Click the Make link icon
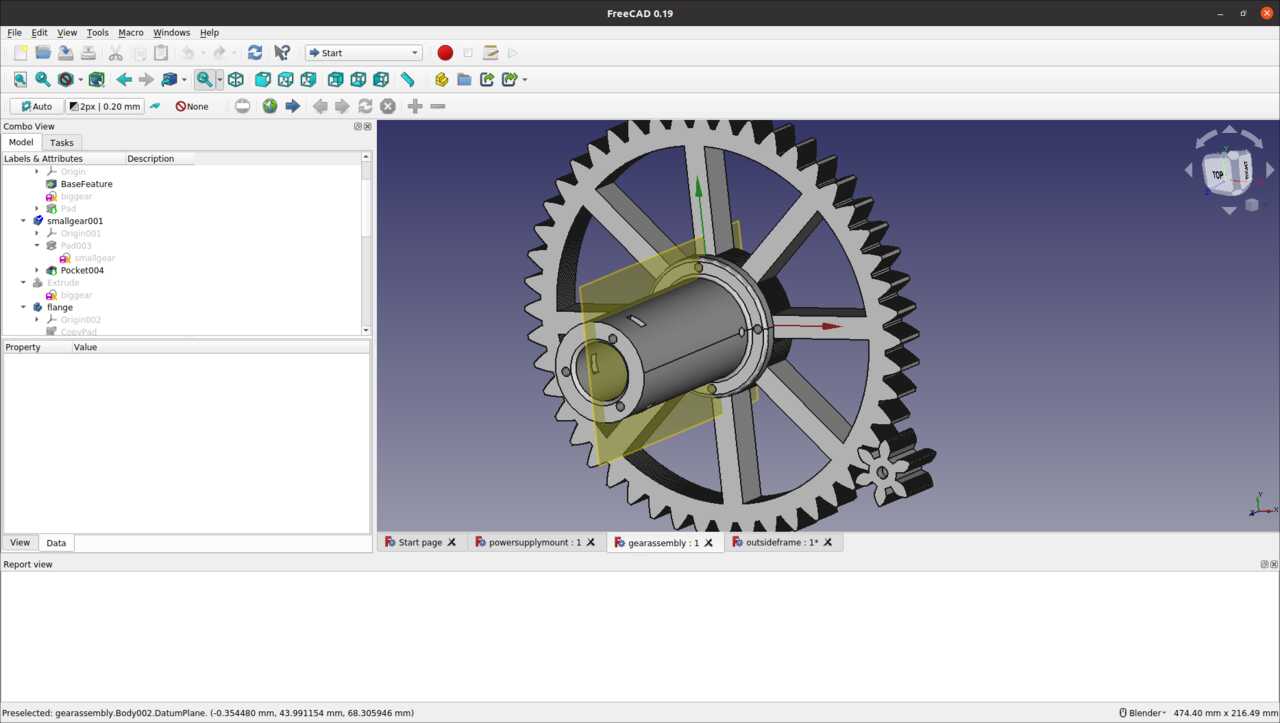Screen dimensions: 1280x723 point(487,79)
